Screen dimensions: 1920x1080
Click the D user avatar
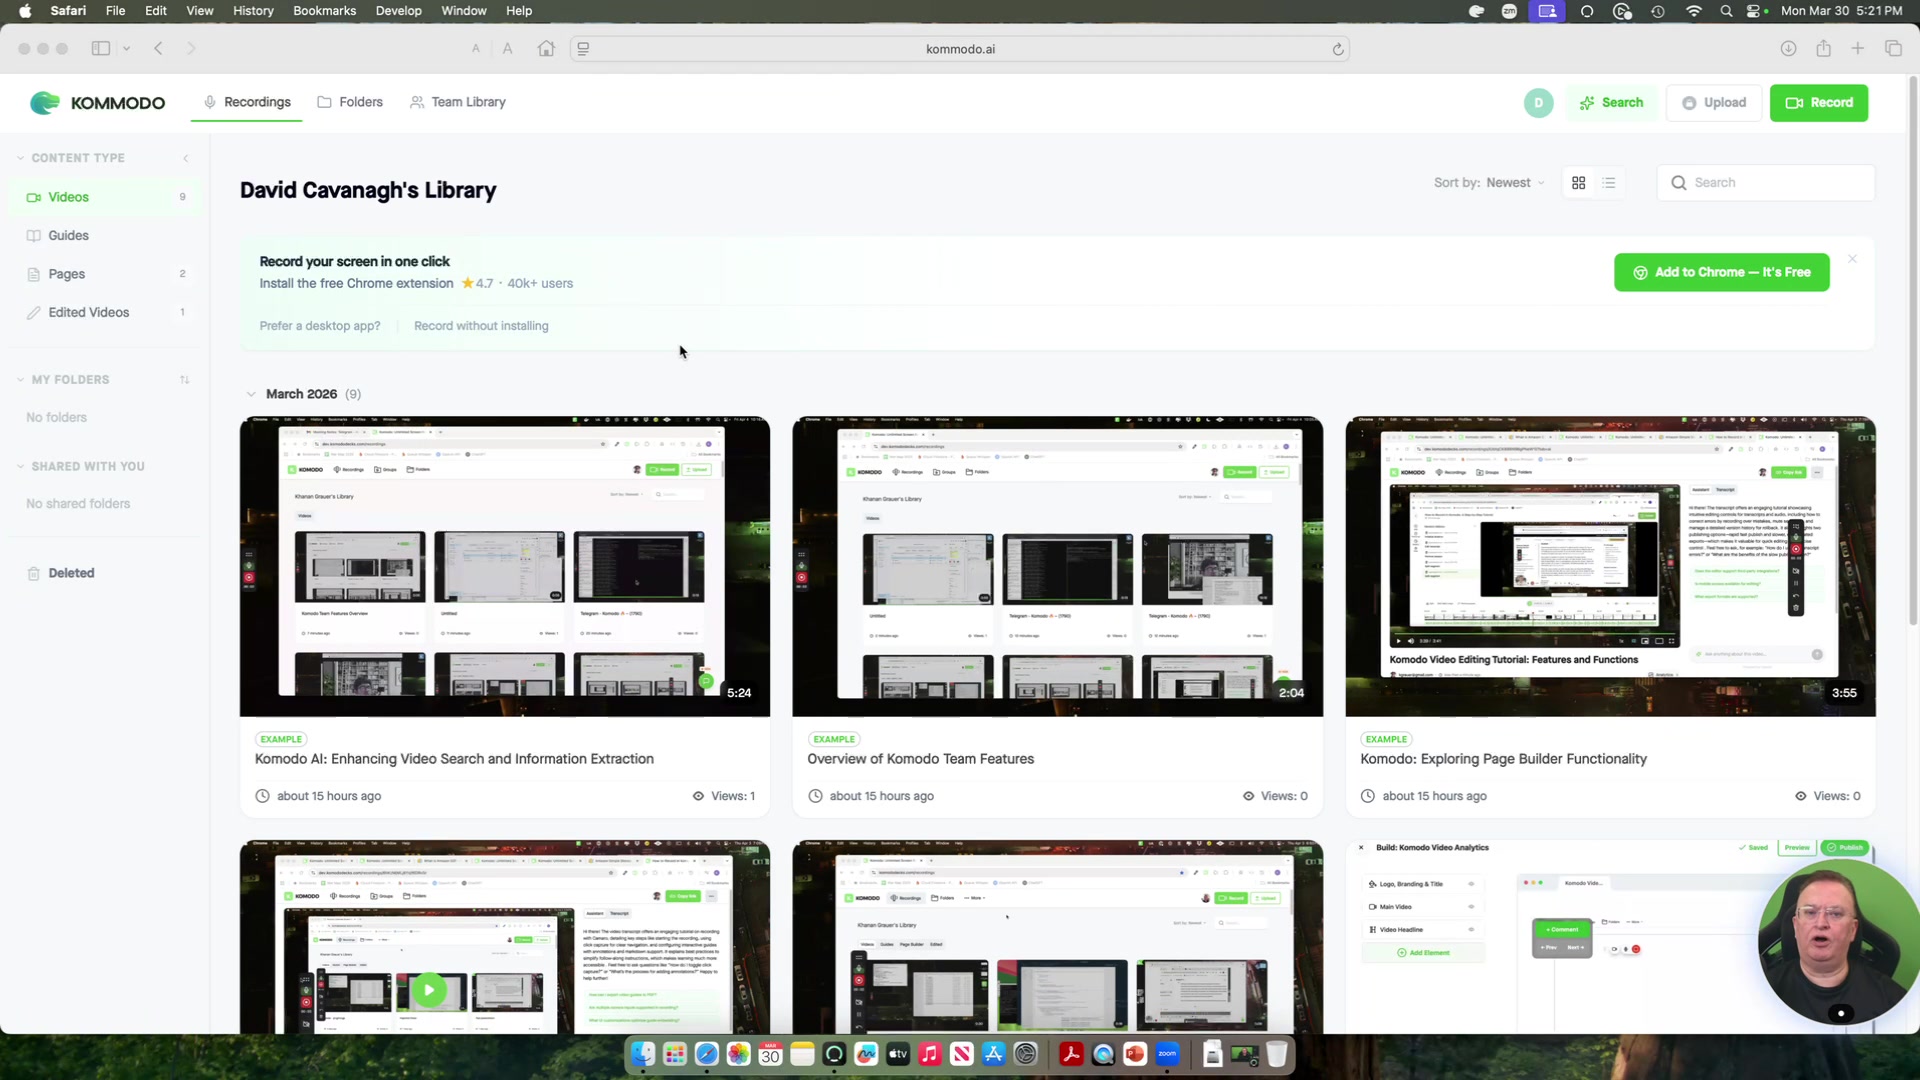click(x=1538, y=103)
